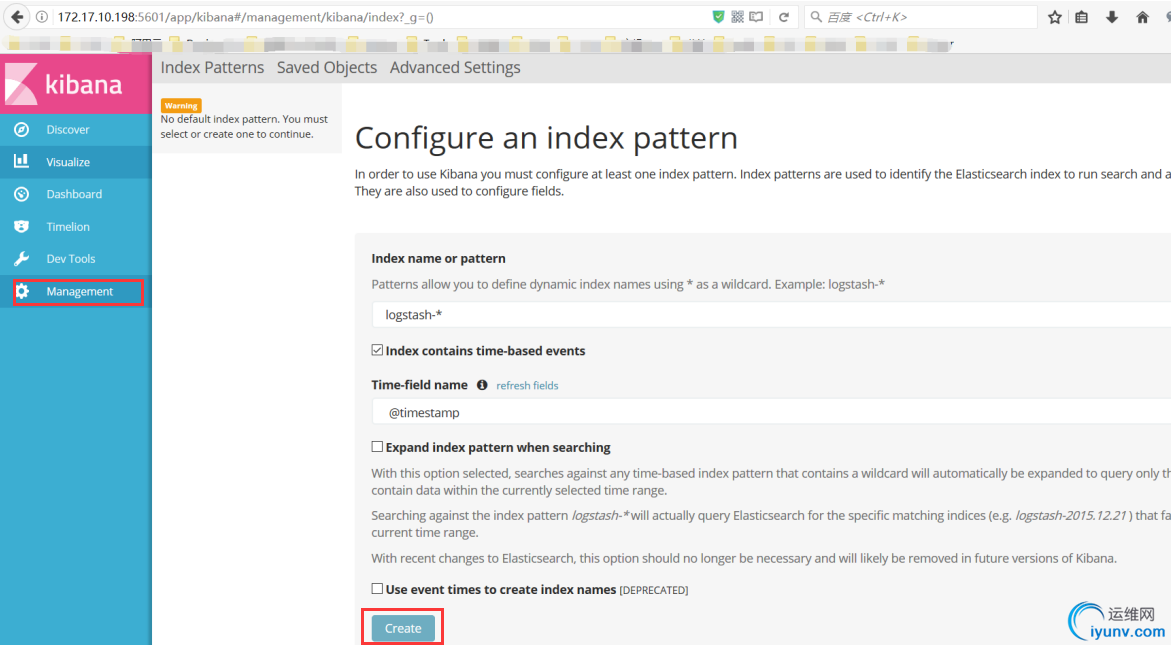
Task: Click the 'Index name or pattern' label
Action: [x=438, y=258]
